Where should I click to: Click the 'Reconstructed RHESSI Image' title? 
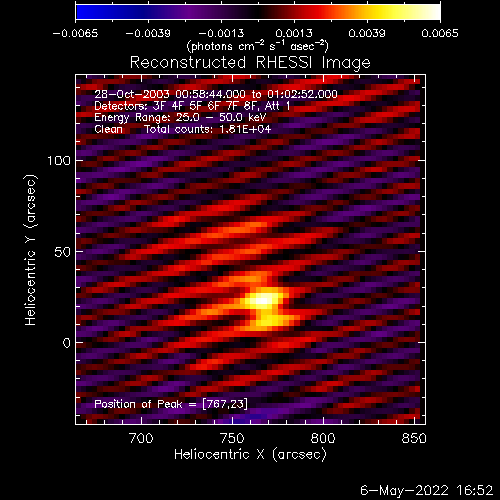(x=250, y=63)
